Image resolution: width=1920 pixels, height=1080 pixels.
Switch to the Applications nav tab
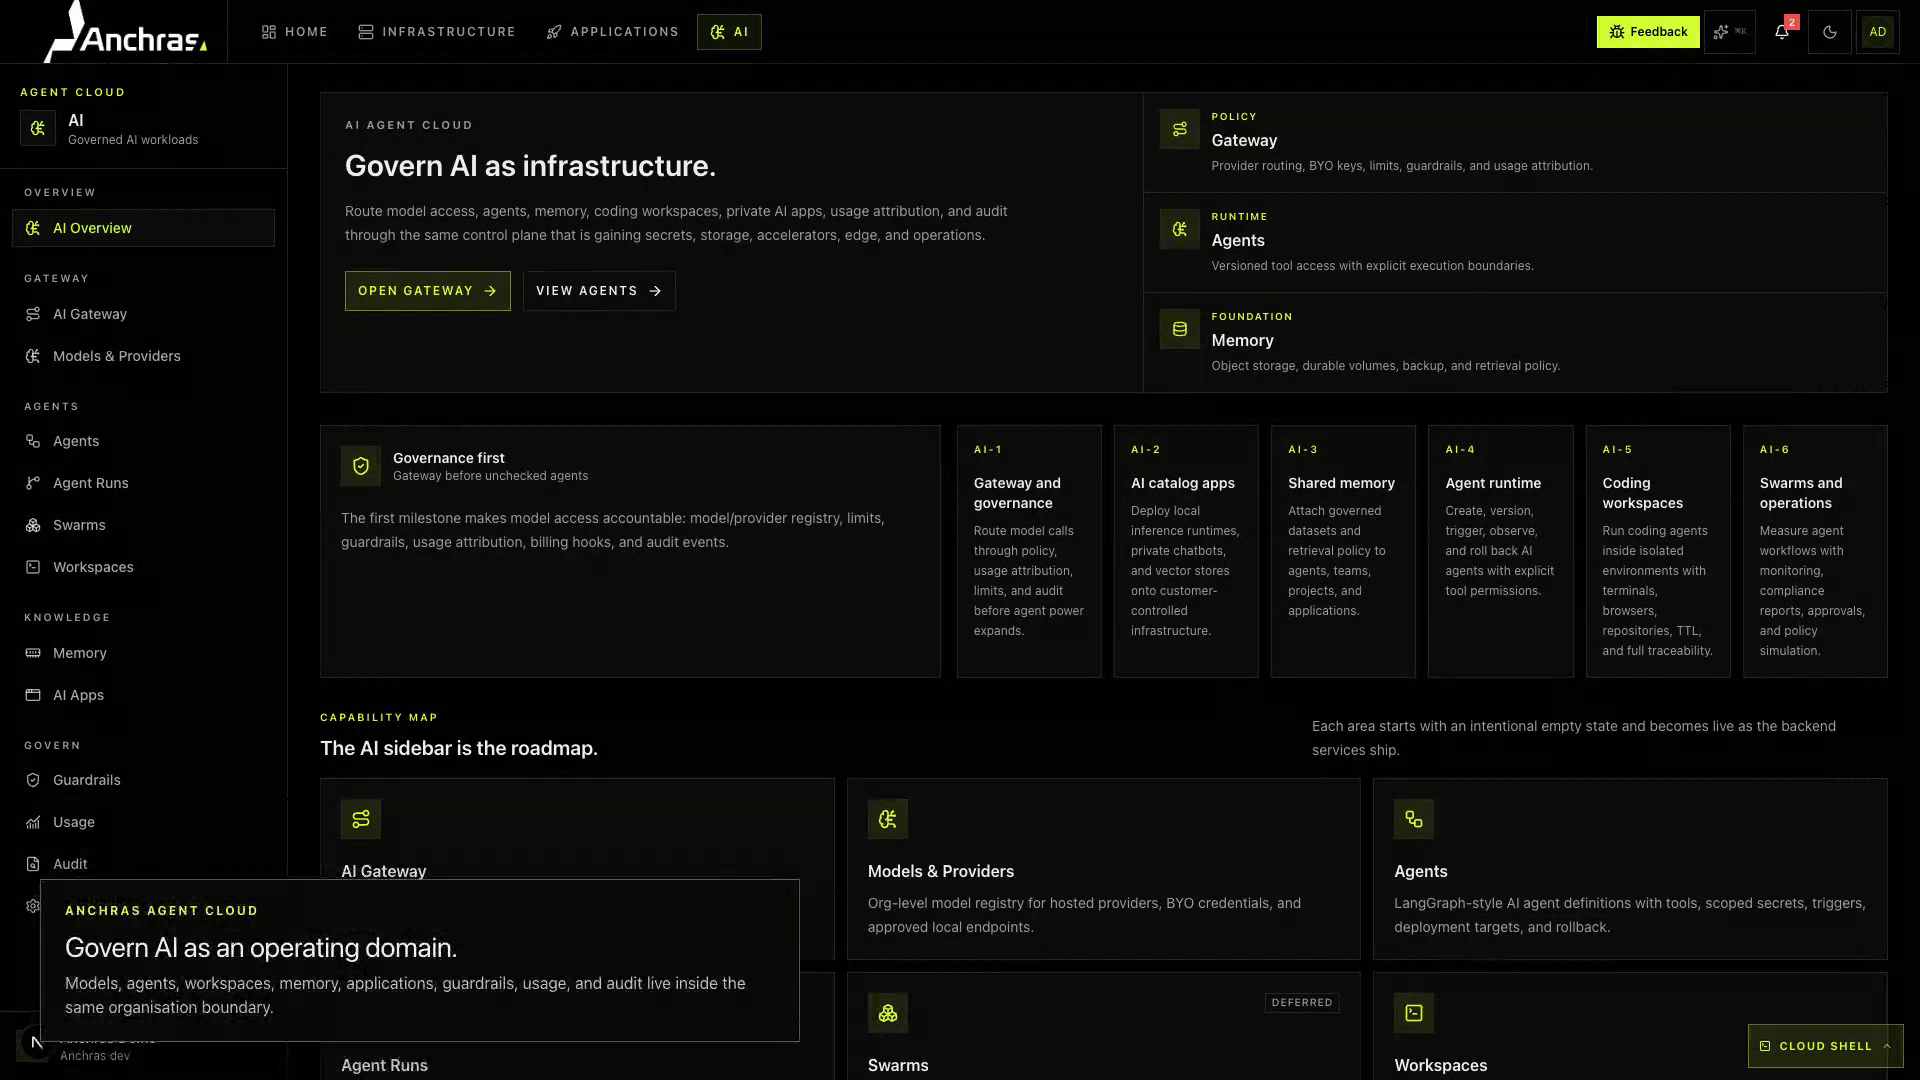click(612, 32)
